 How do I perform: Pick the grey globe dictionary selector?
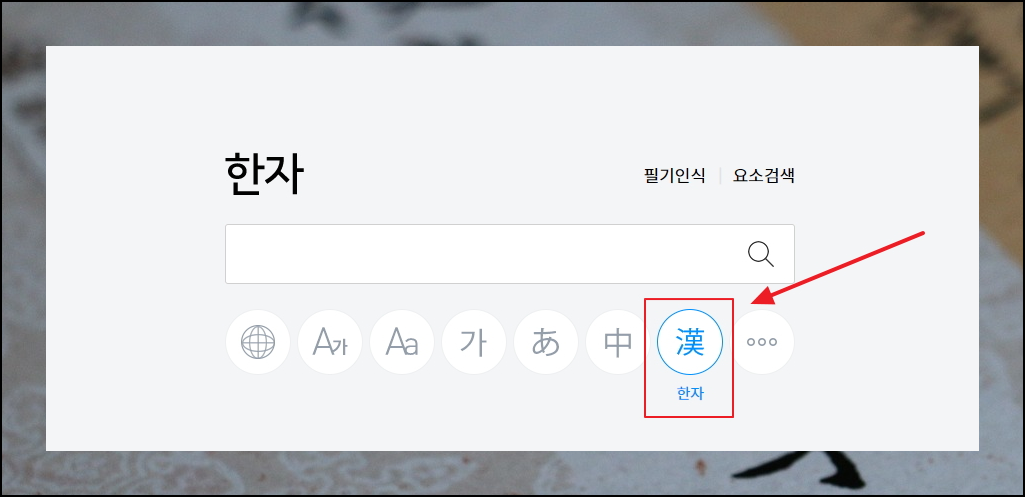tap(258, 342)
